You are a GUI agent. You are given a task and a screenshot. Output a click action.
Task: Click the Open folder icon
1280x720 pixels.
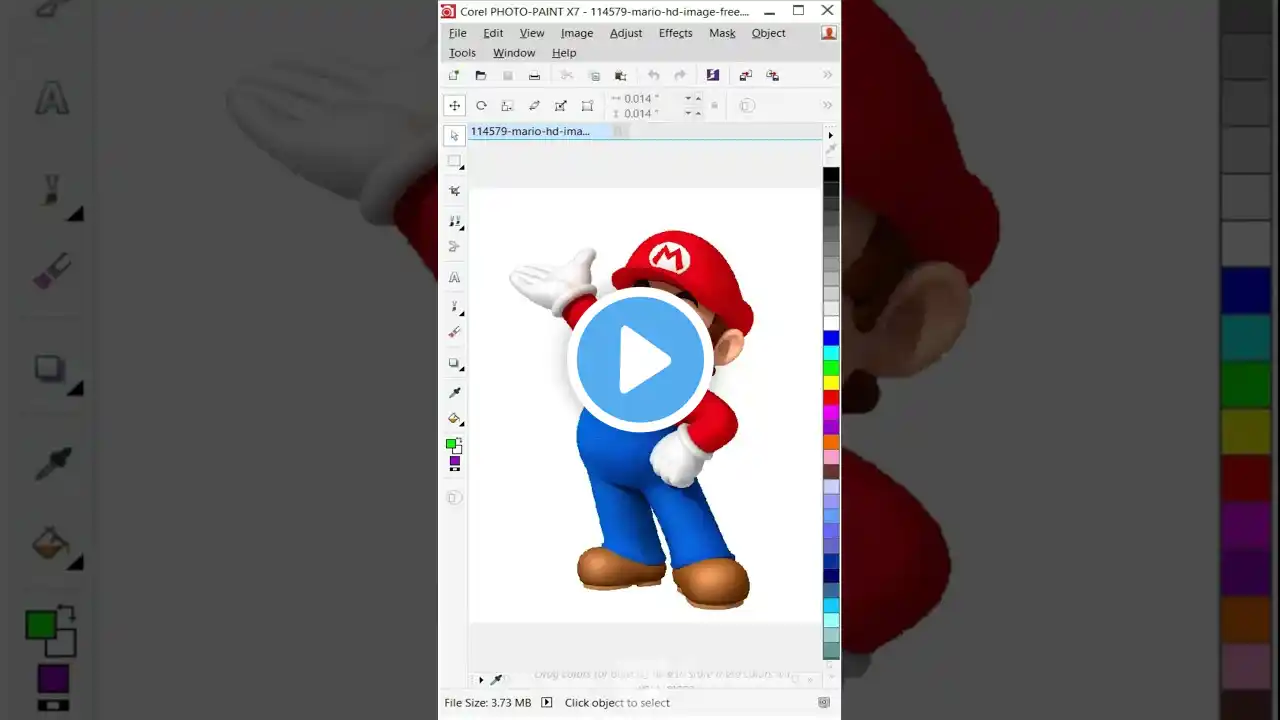pyautogui.click(x=481, y=75)
